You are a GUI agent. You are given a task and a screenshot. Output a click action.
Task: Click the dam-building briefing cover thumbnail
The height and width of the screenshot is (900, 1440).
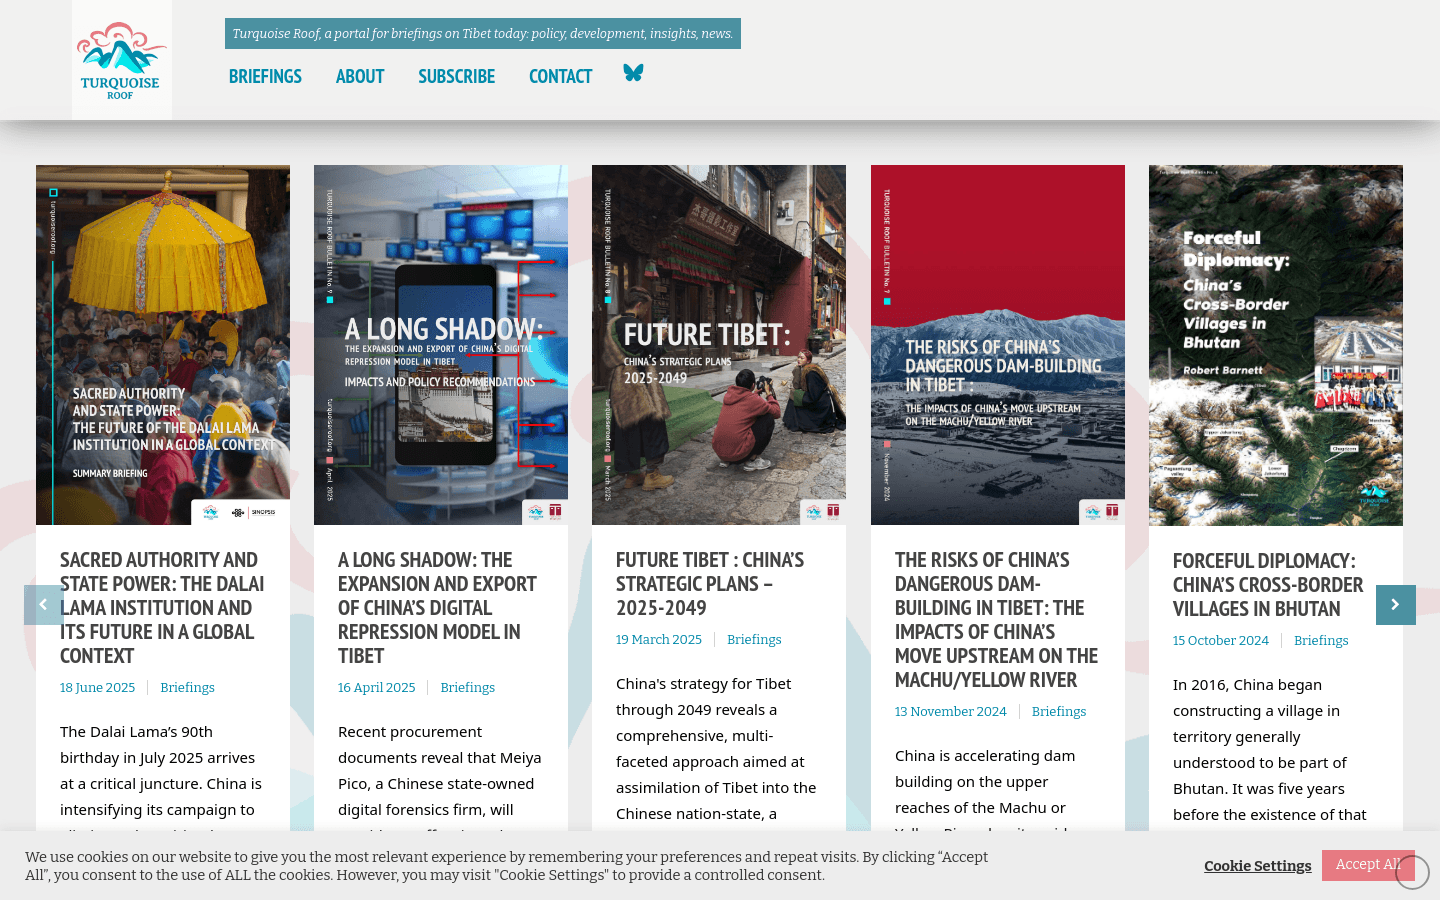(997, 345)
